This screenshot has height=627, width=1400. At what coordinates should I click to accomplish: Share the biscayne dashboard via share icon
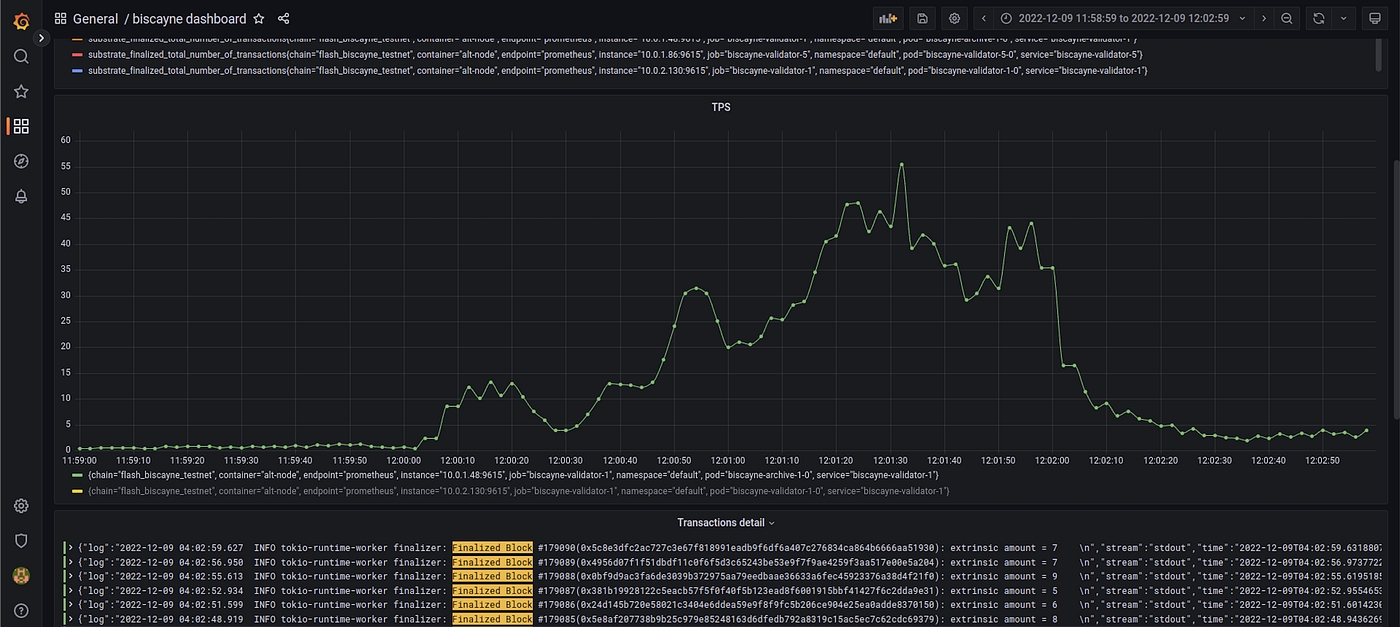[x=283, y=18]
